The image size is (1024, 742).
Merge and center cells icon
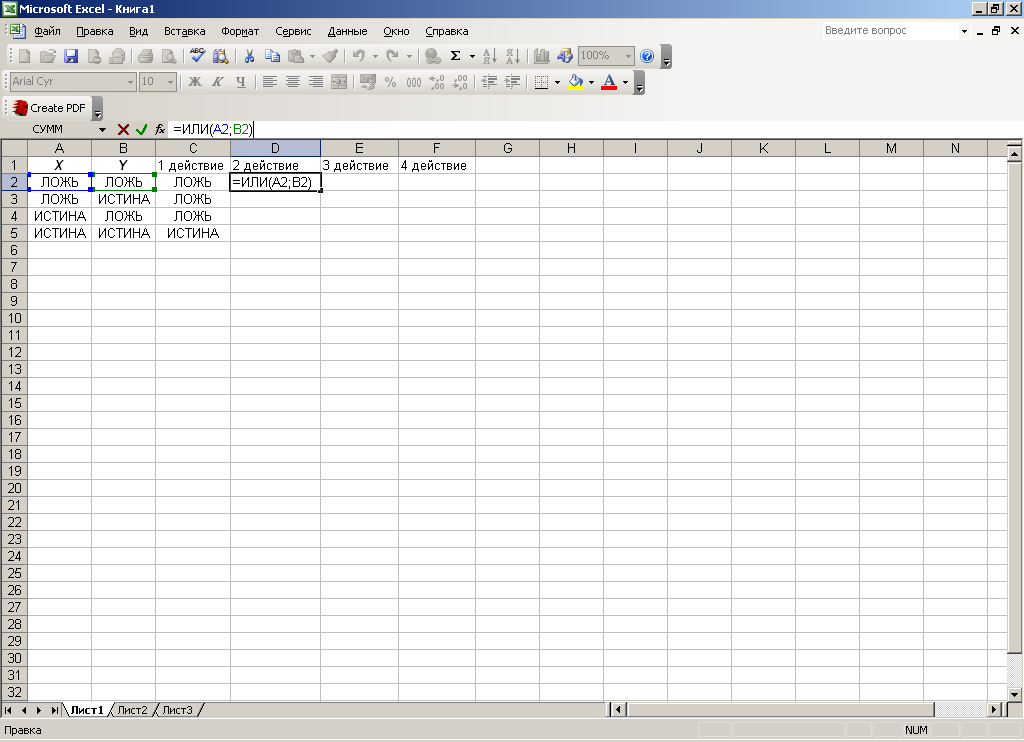pyautogui.click(x=339, y=82)
